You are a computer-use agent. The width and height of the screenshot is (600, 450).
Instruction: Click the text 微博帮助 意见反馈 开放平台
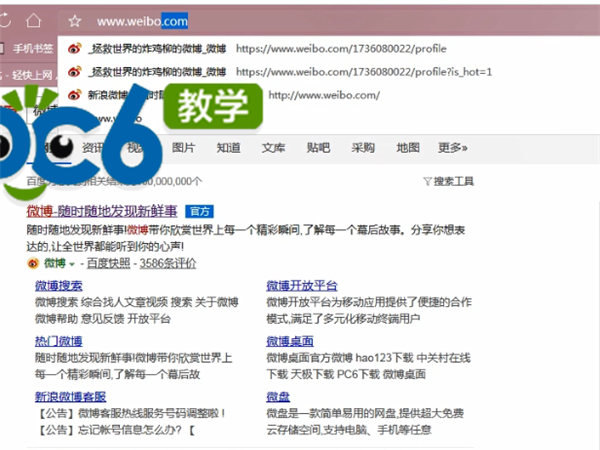[103, 319]
